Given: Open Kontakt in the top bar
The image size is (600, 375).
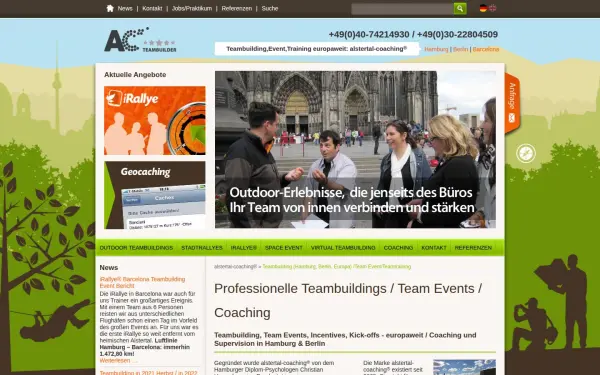Looking at the screenshot, I should [x=152, y=8].
